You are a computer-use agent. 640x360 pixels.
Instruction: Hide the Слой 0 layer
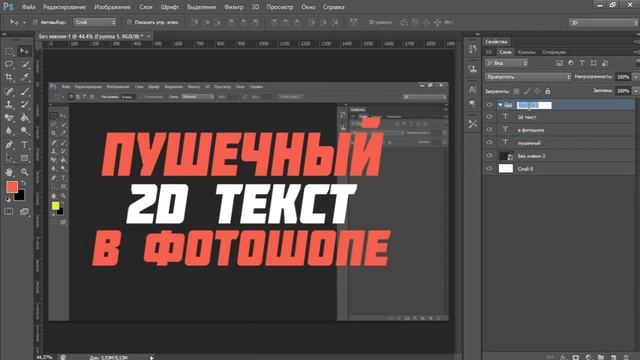(489, 168)
